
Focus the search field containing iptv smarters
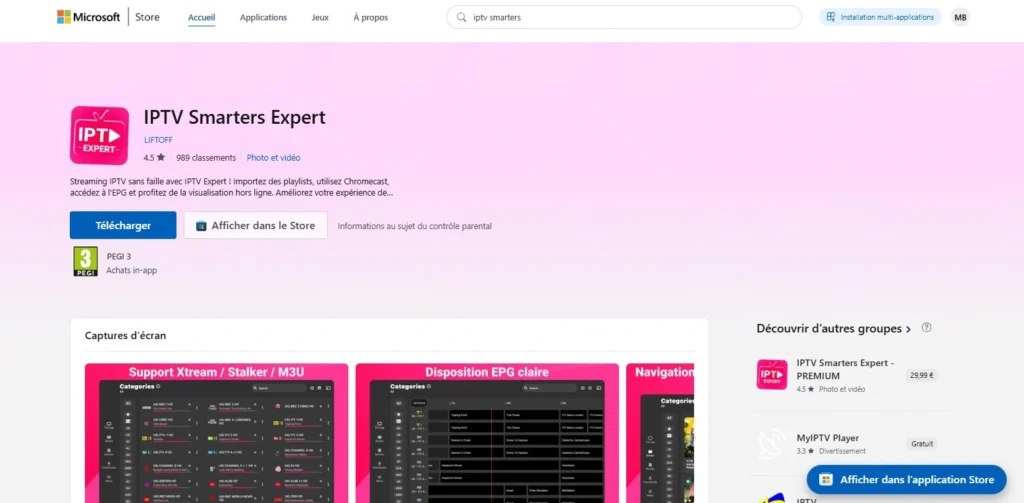624,18
